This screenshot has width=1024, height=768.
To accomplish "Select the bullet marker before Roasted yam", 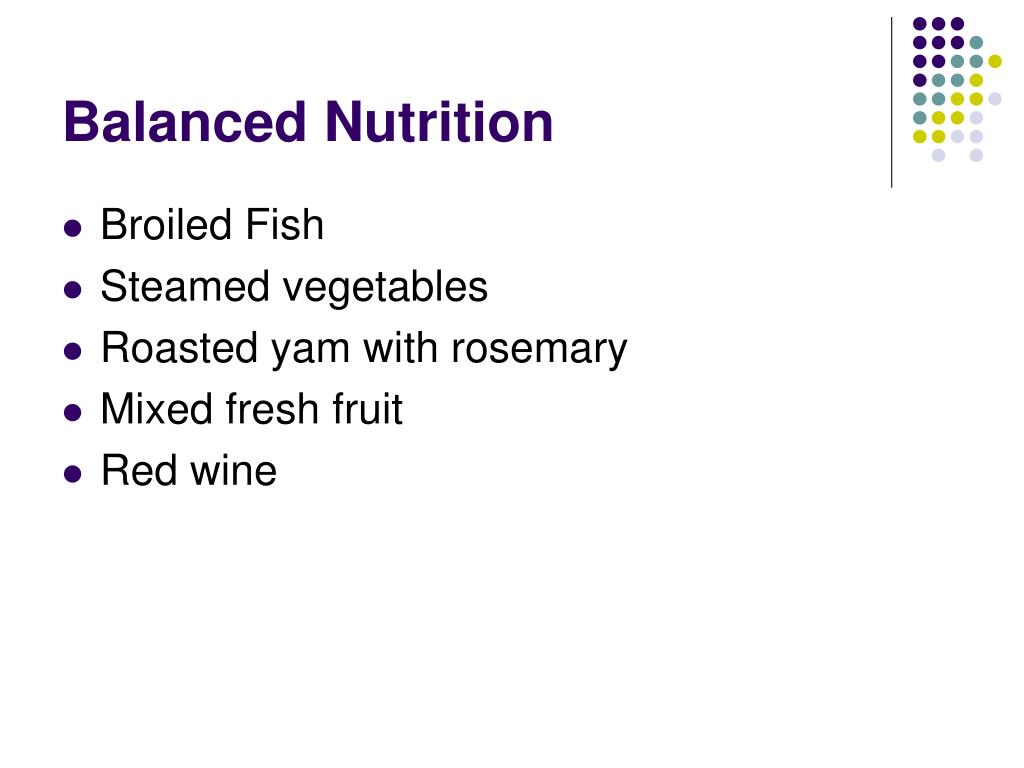I will click(73, 351).
